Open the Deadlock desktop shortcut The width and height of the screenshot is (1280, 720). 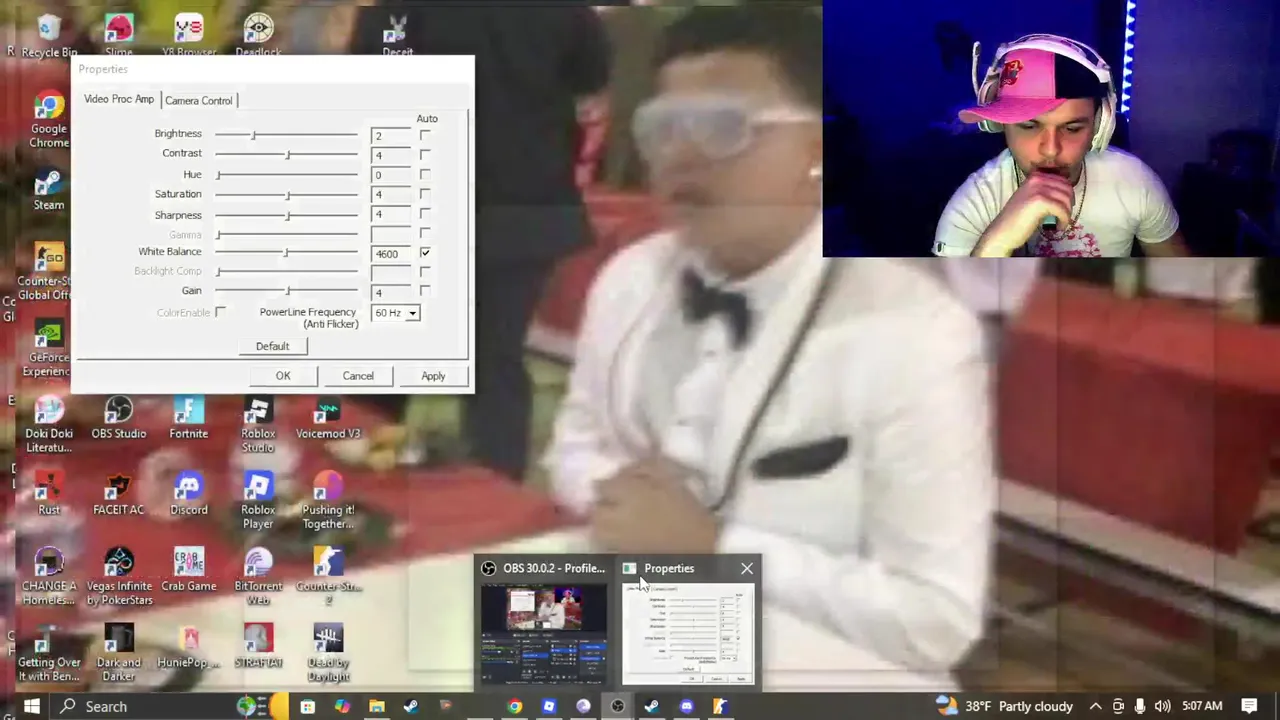258,33
